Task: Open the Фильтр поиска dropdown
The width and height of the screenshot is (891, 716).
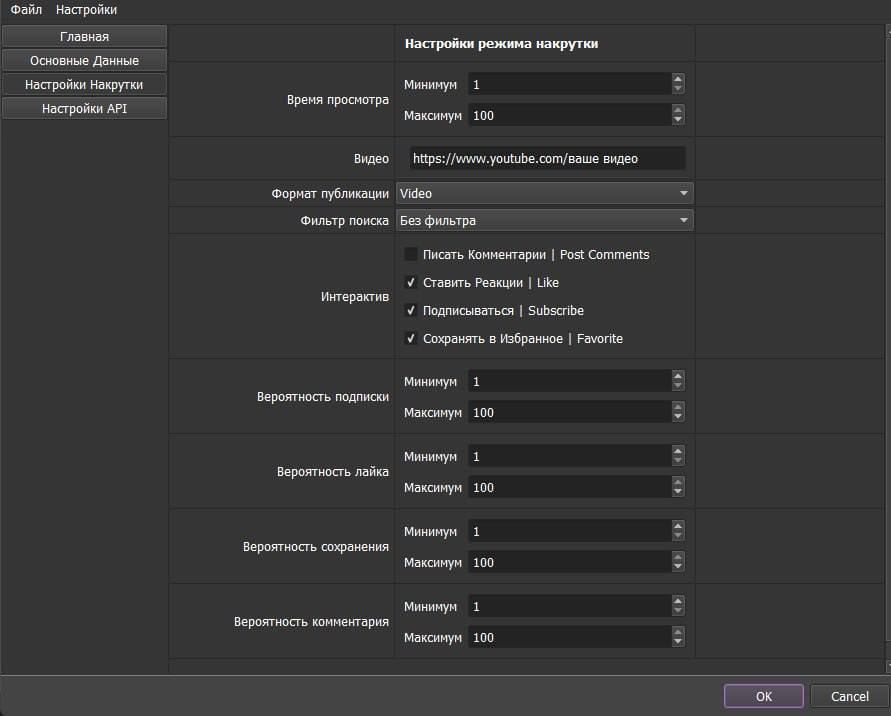Action: pos(545,220)
